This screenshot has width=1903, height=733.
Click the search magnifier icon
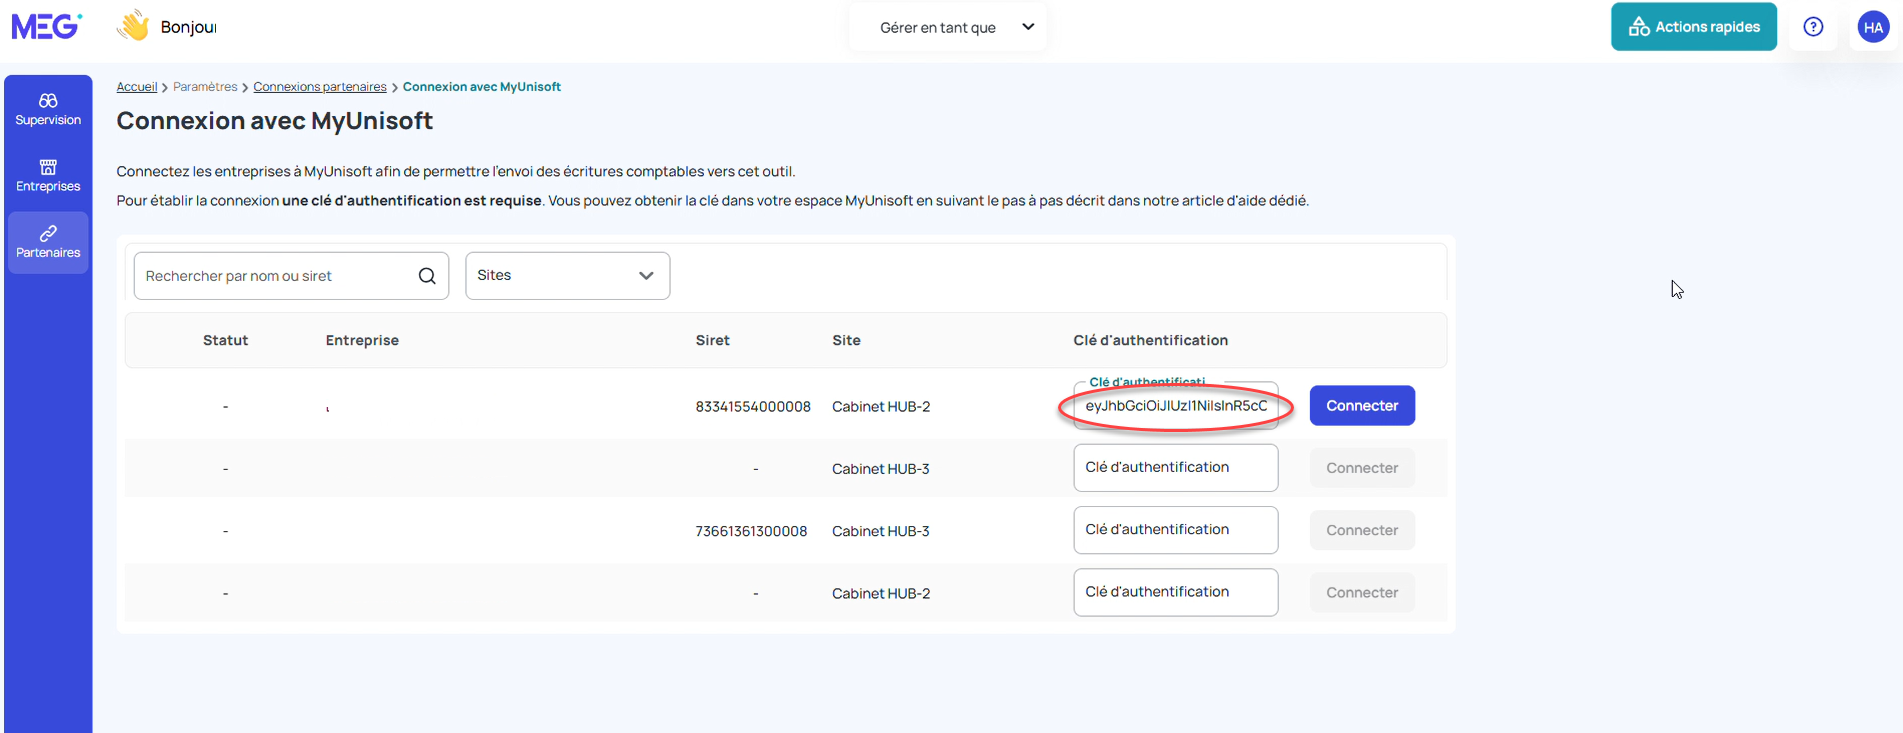427,276
